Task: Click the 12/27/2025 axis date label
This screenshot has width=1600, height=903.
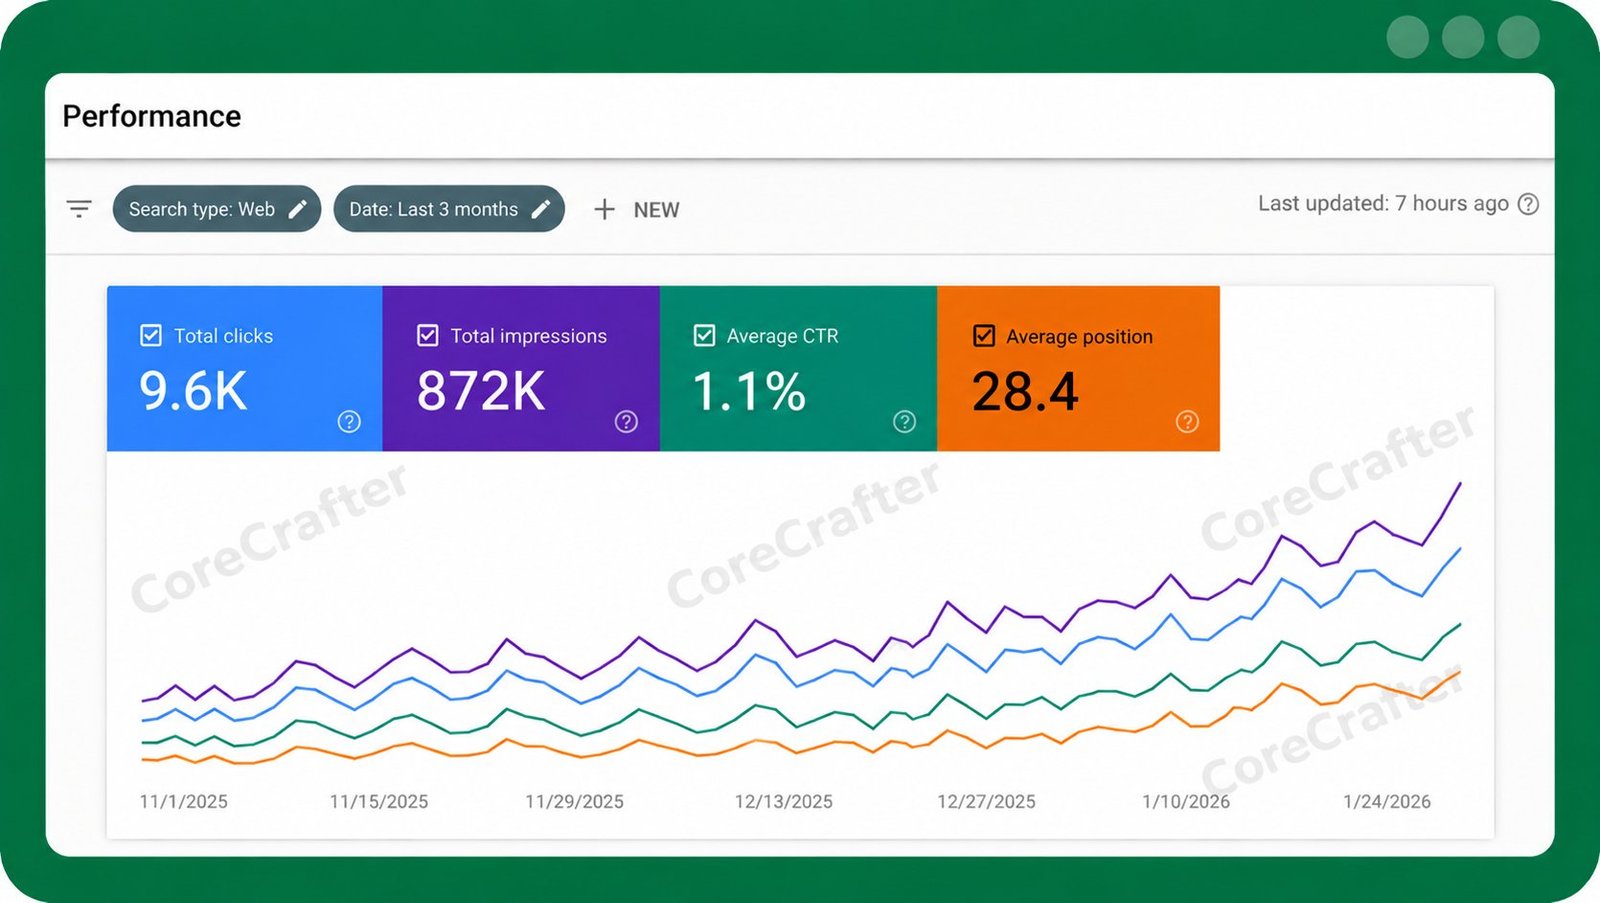Action: tap(986, 802)
